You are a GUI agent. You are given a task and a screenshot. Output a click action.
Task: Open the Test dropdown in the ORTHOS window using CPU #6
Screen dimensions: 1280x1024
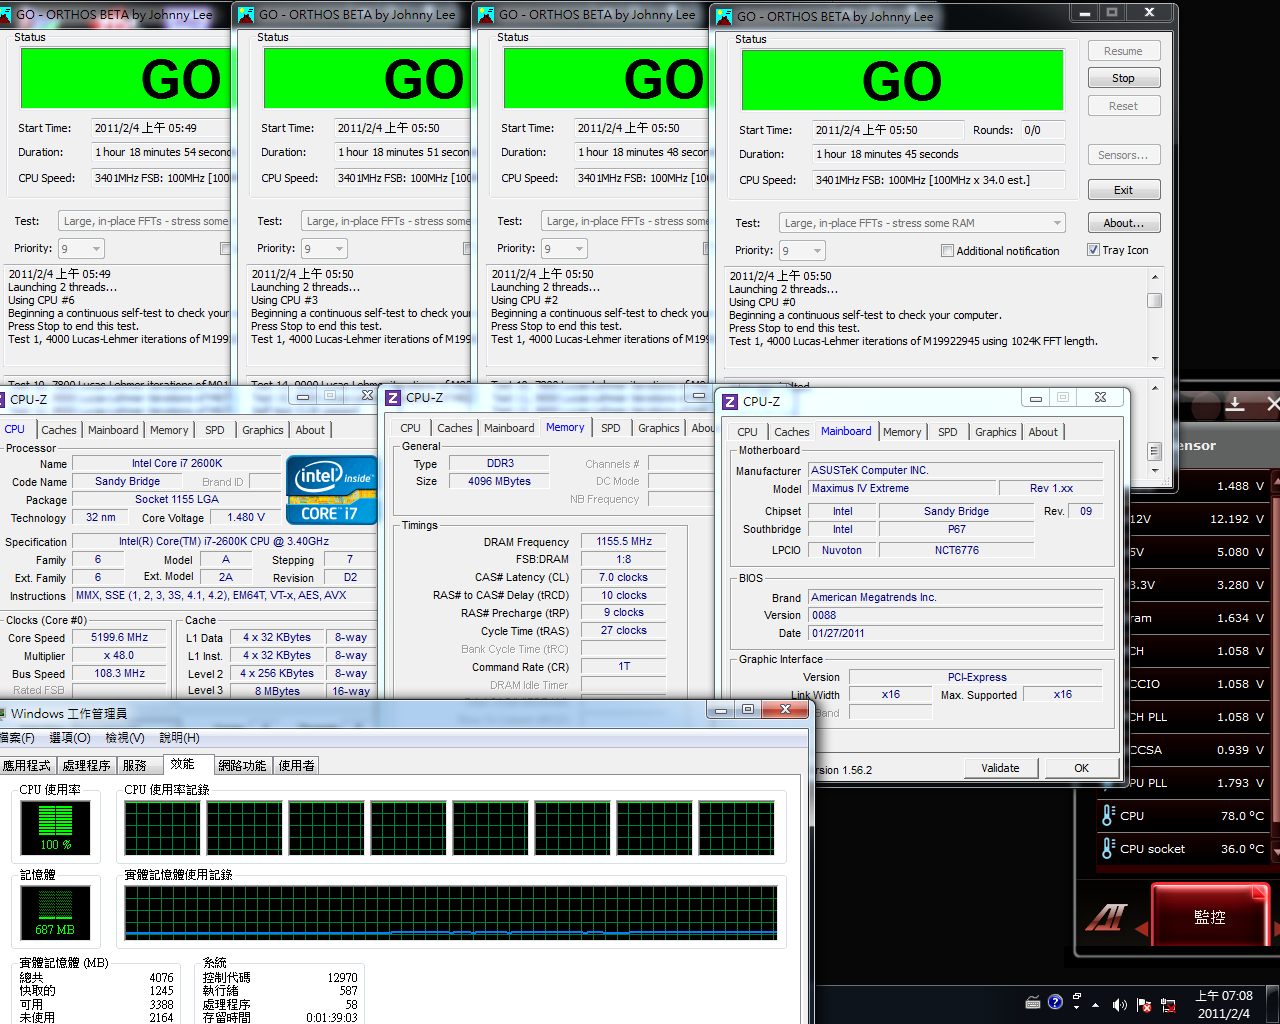click(144, 221)
